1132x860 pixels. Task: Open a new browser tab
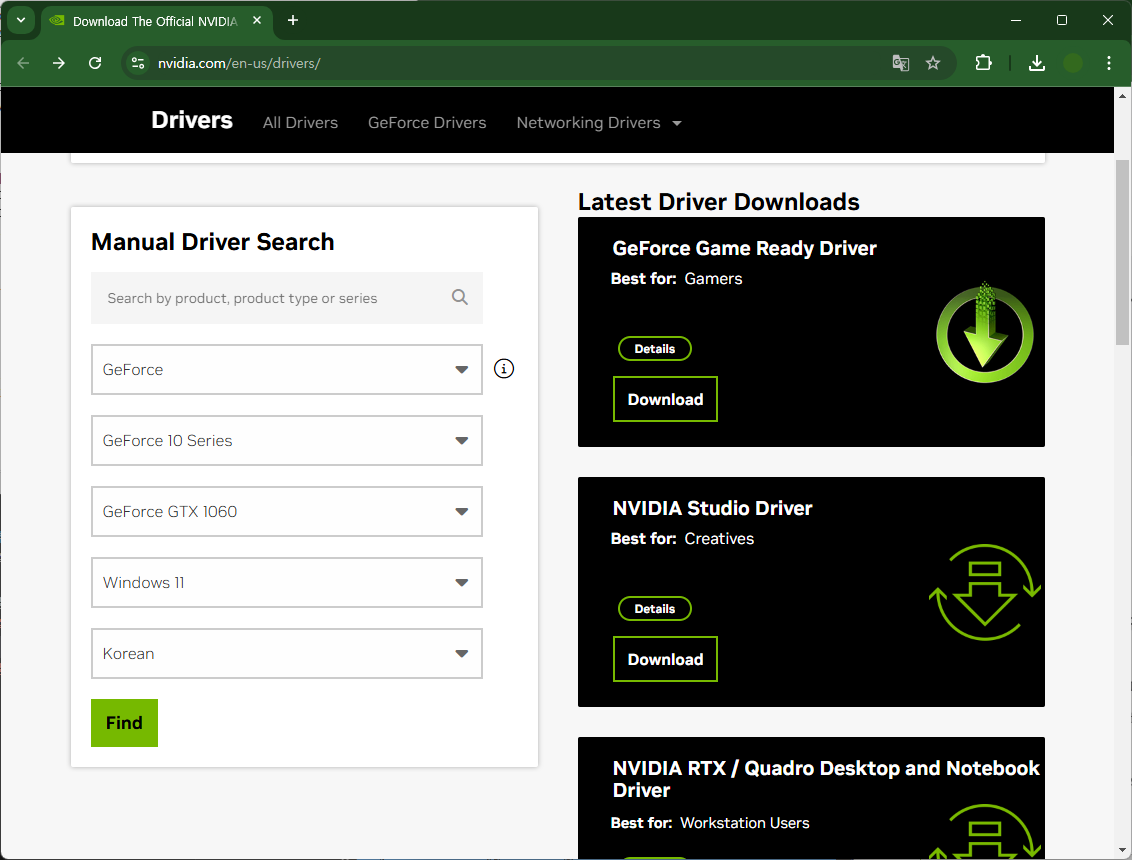coord(292,20)
